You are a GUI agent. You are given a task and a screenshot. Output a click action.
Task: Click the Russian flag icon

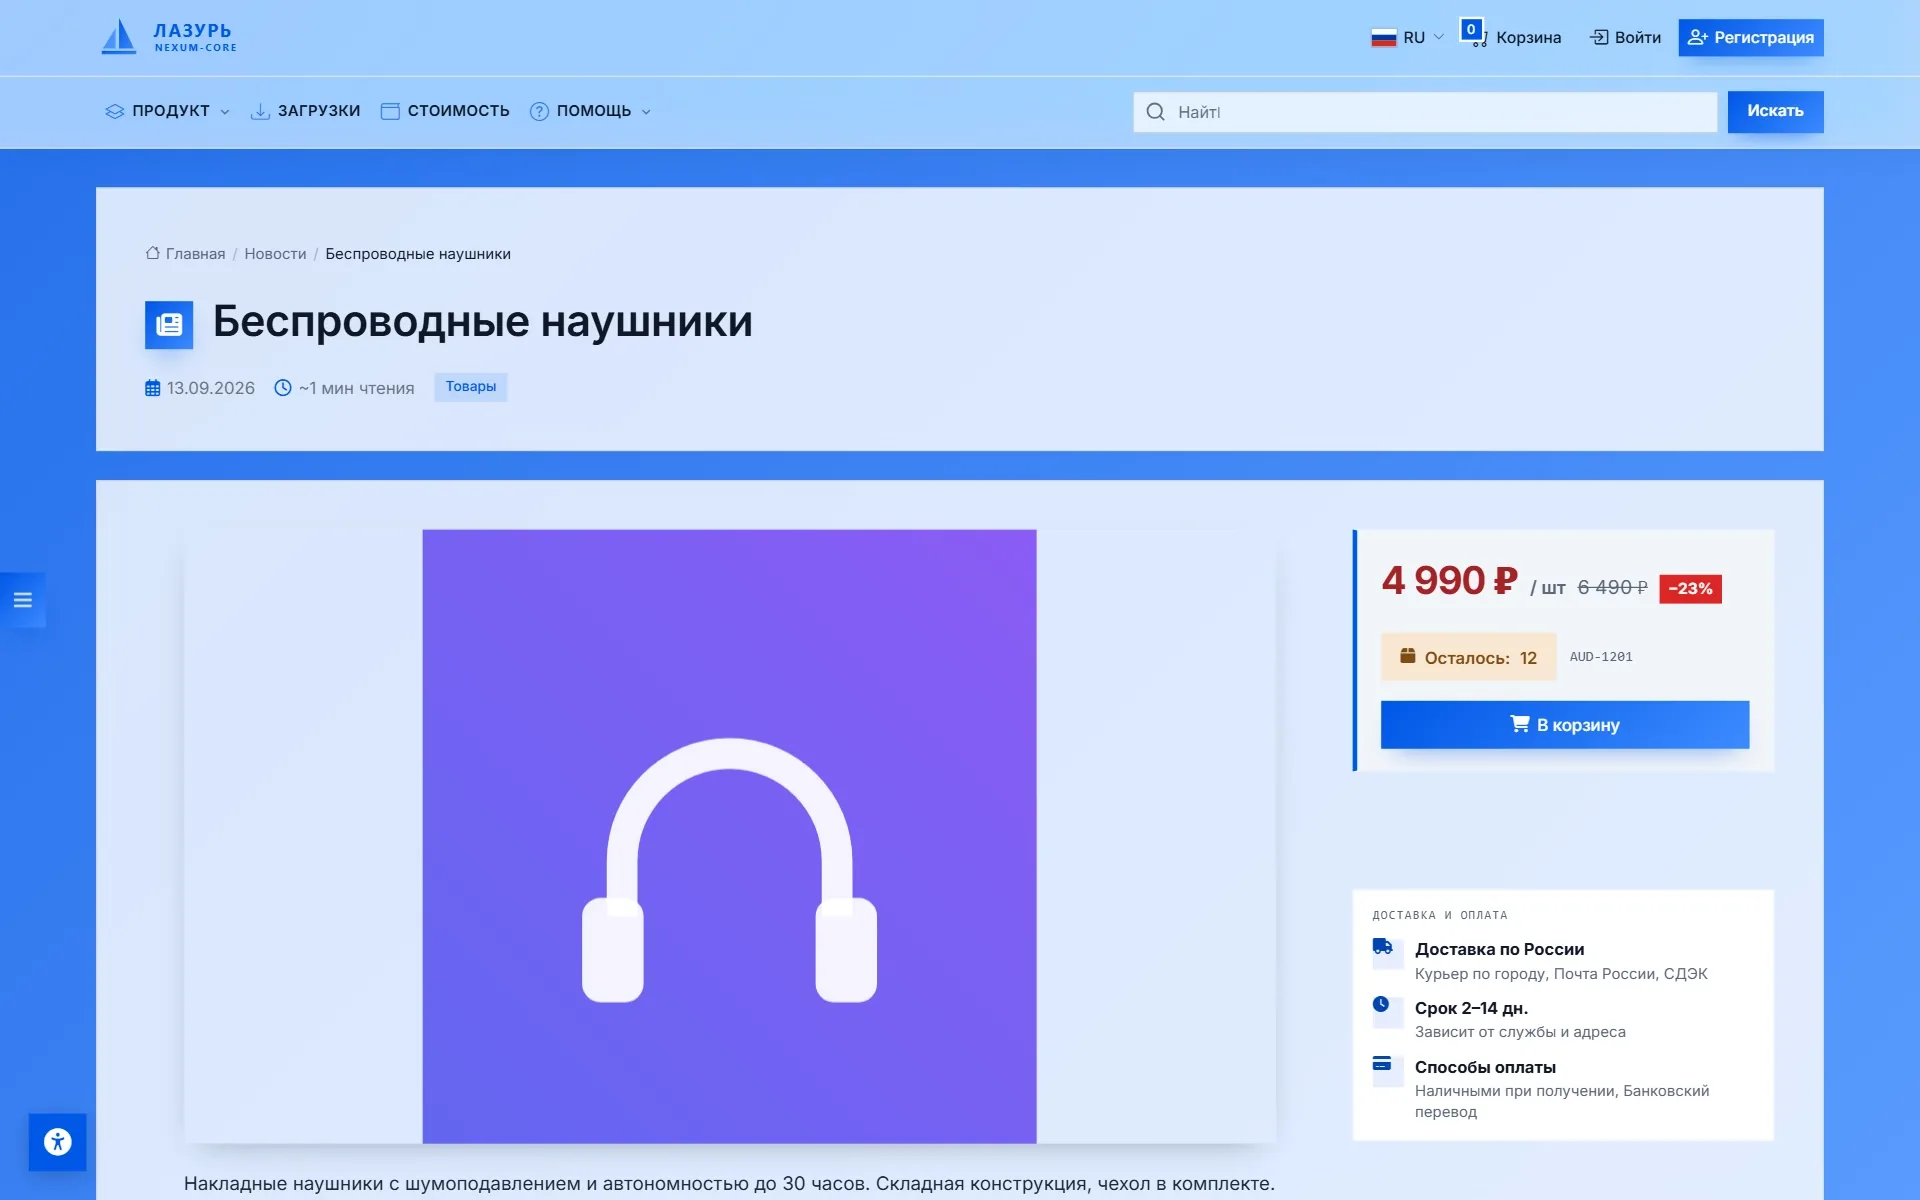[1383, 38]
